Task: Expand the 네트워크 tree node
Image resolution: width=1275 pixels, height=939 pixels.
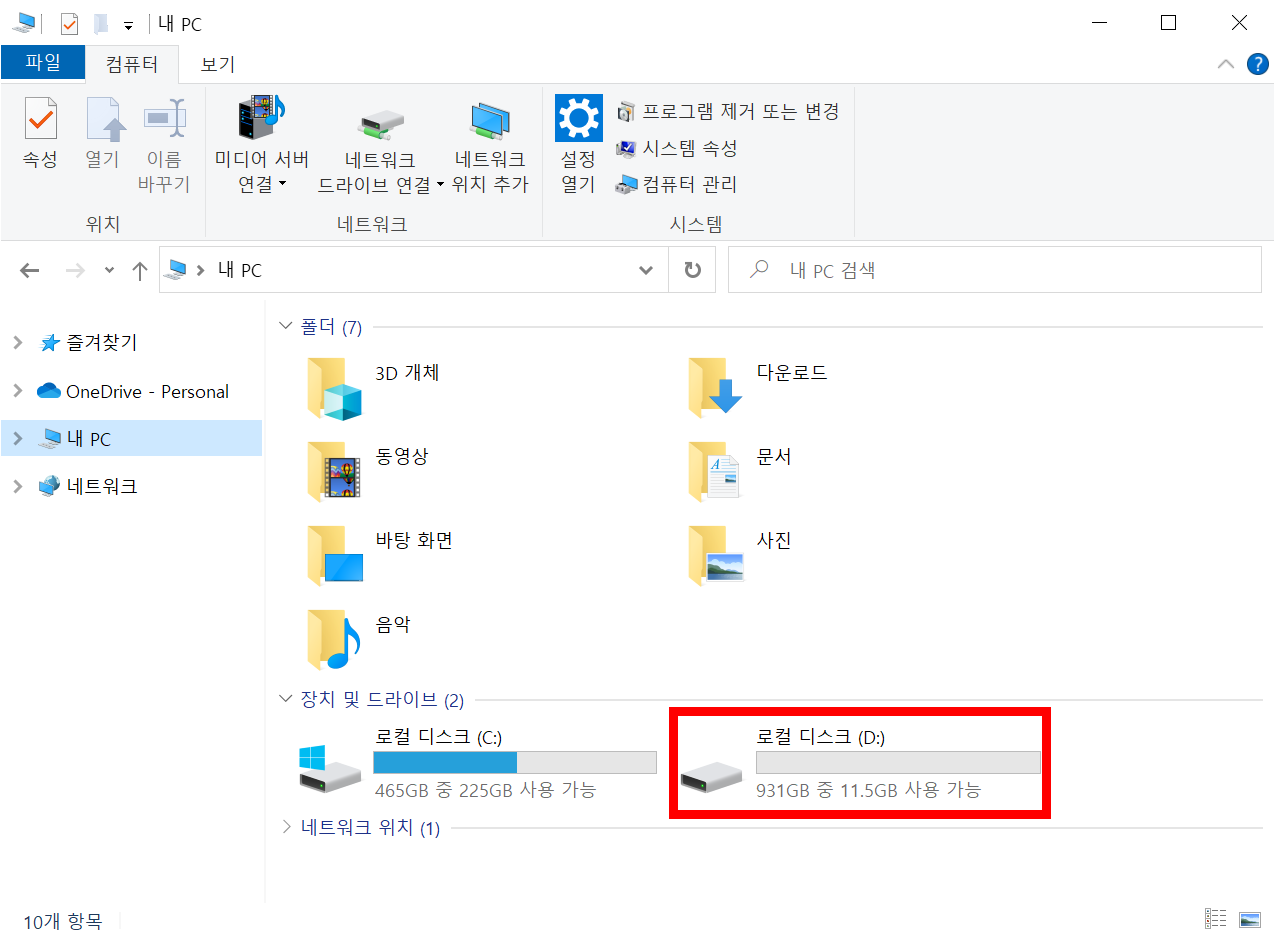Action: coord(17,487)
